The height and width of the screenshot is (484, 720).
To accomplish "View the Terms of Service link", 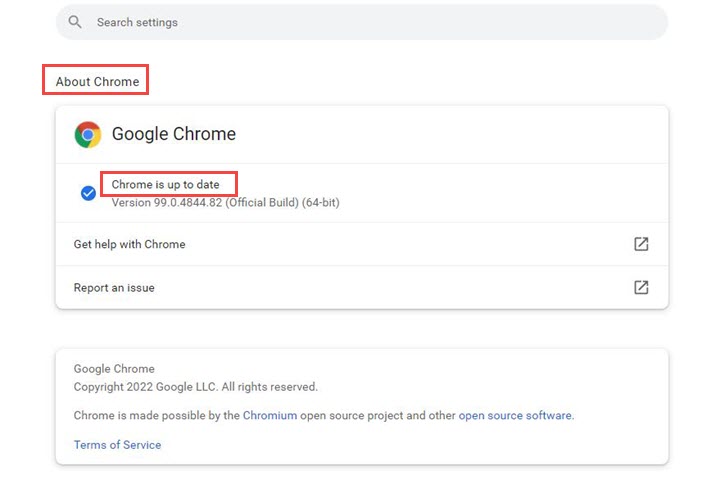I will [117, 445].
